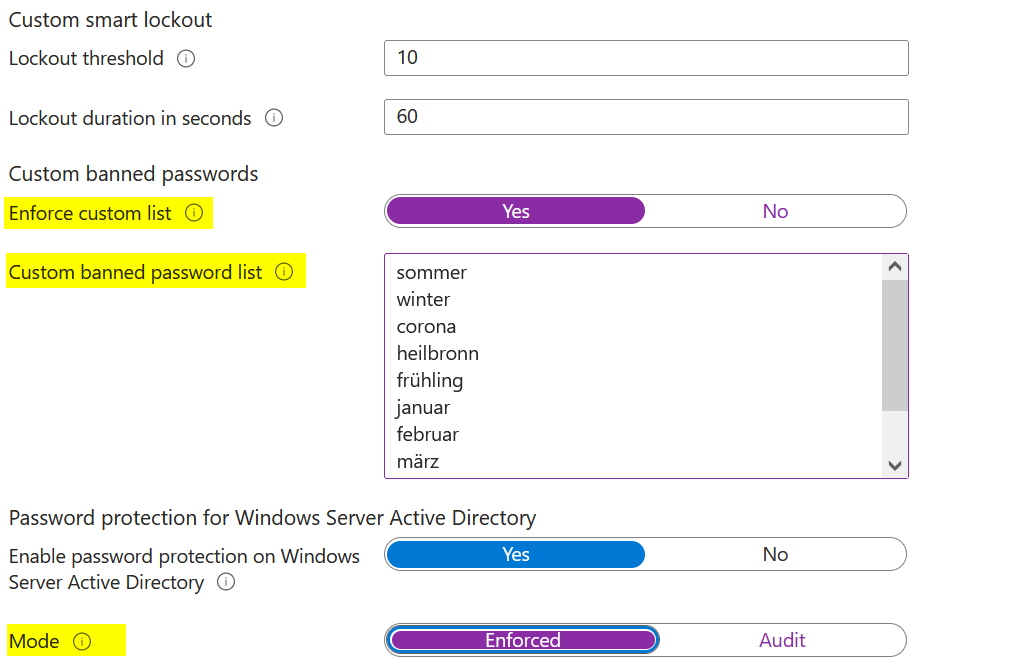Click the Lockout threshold input field
Image resolution: width=1009 pixels, height=668 pixels.
[646, 58]
